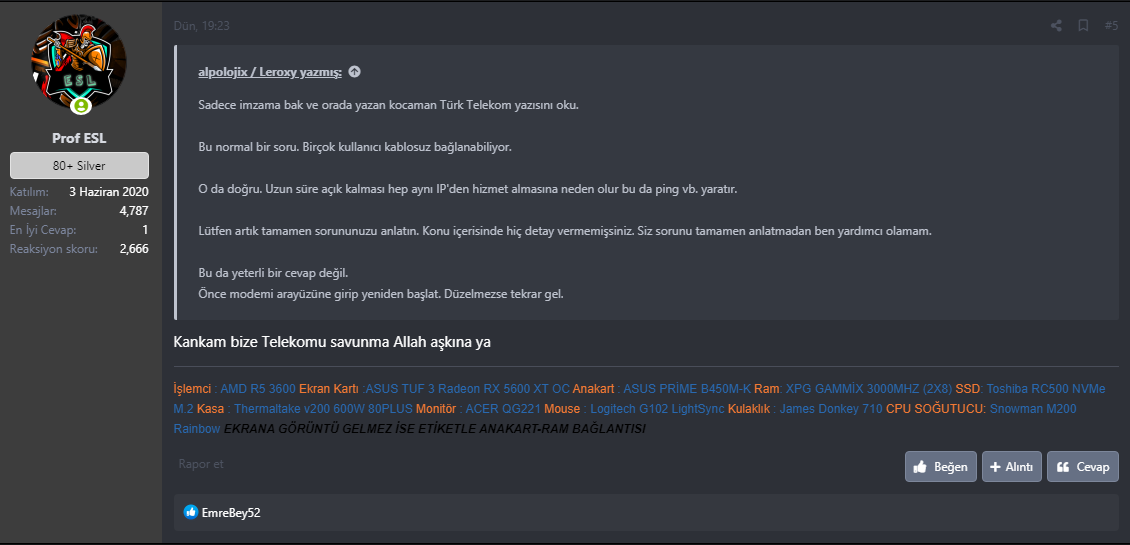Click the 80+ Silver rank badge
This screenshot has width=1130, height=545.
pyautogui.click(x=79, y=165)
